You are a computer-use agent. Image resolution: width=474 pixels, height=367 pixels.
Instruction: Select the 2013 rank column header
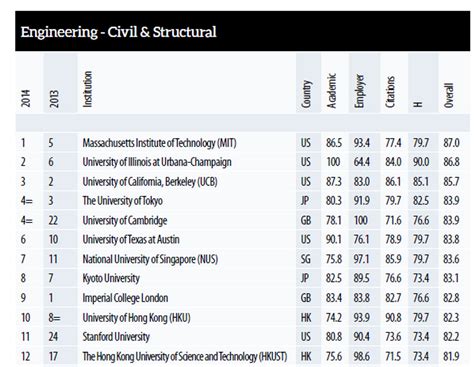tap(54, 98)
